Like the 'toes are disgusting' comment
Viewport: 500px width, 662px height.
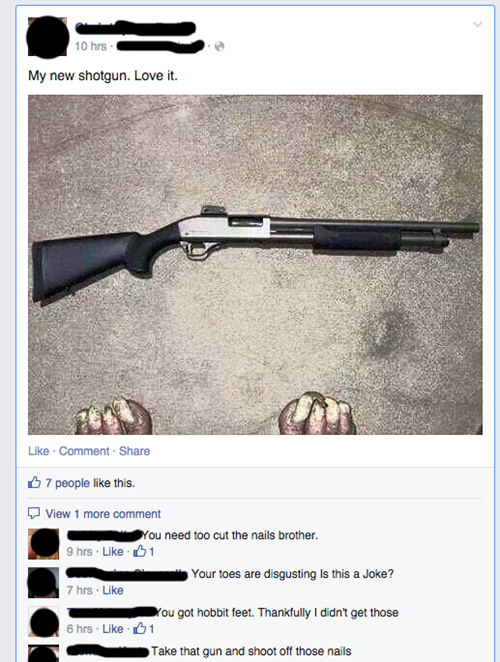(113, 590)
